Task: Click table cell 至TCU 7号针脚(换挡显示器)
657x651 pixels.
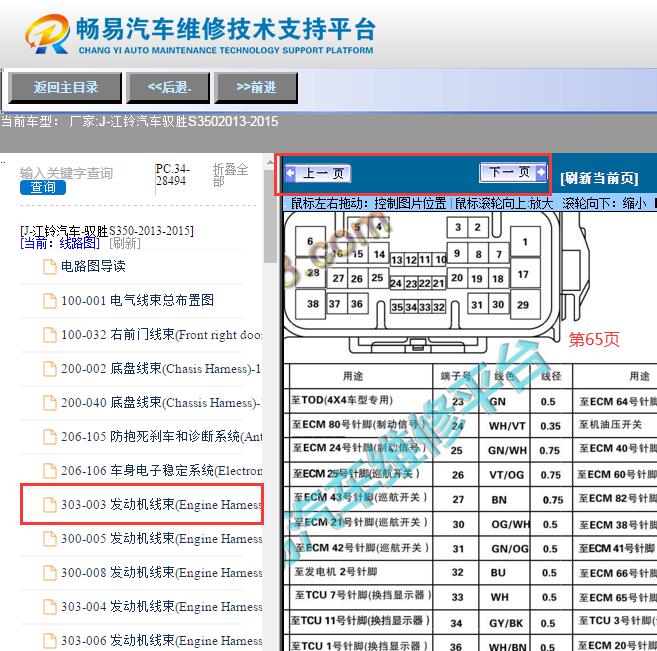Action: tap(361, 595)
